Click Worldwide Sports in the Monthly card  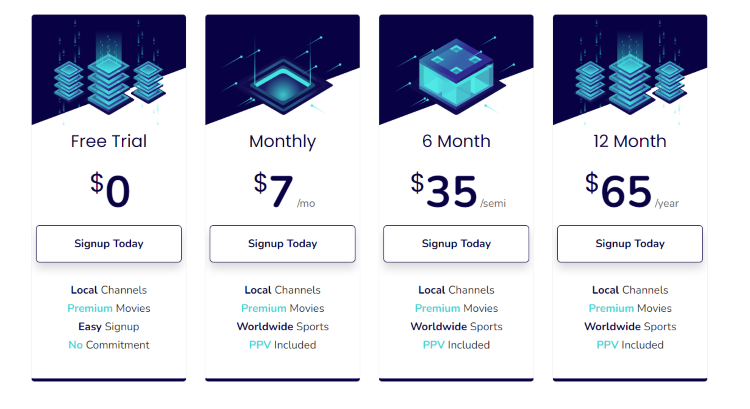click(x=283, y=327)
